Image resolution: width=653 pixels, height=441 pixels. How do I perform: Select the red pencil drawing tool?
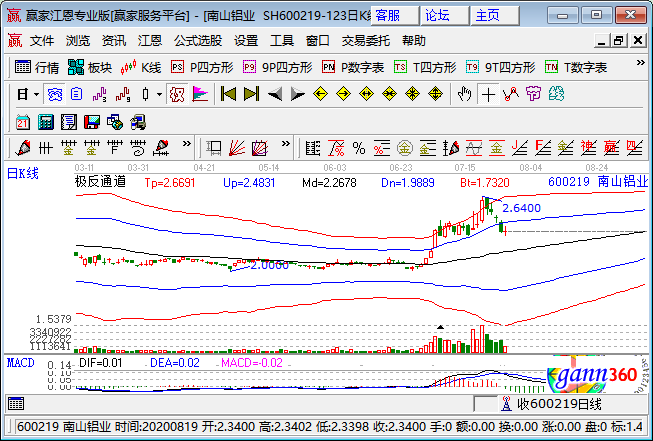[23, 148]
